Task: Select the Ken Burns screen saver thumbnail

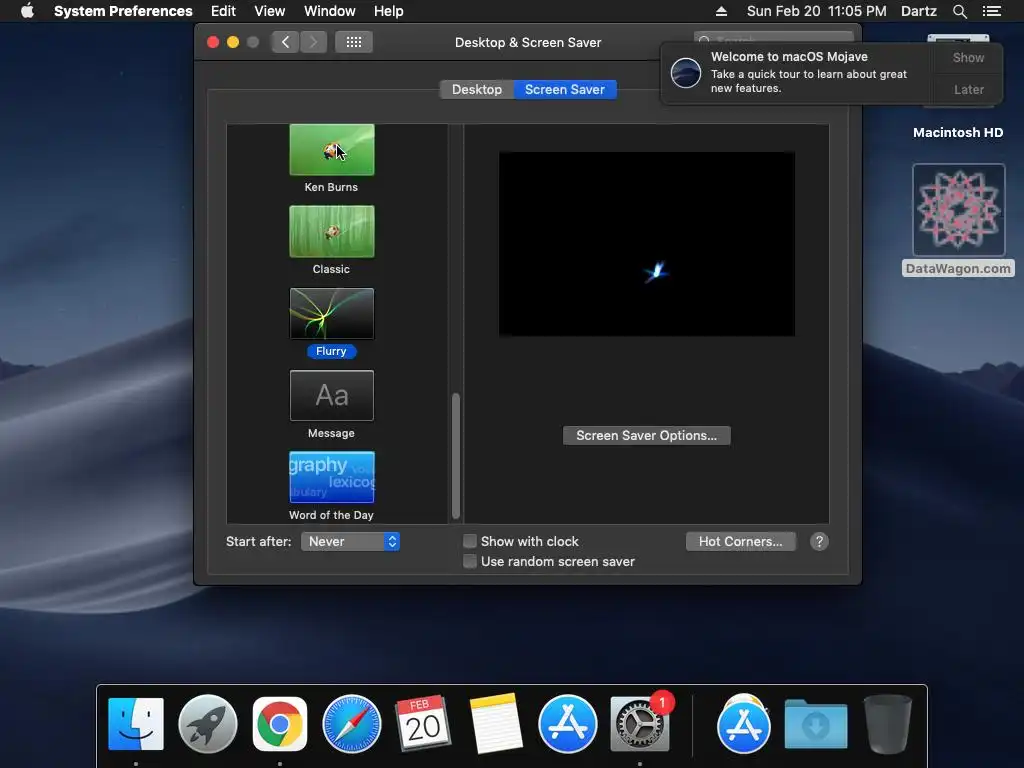Action: [332, 150]
